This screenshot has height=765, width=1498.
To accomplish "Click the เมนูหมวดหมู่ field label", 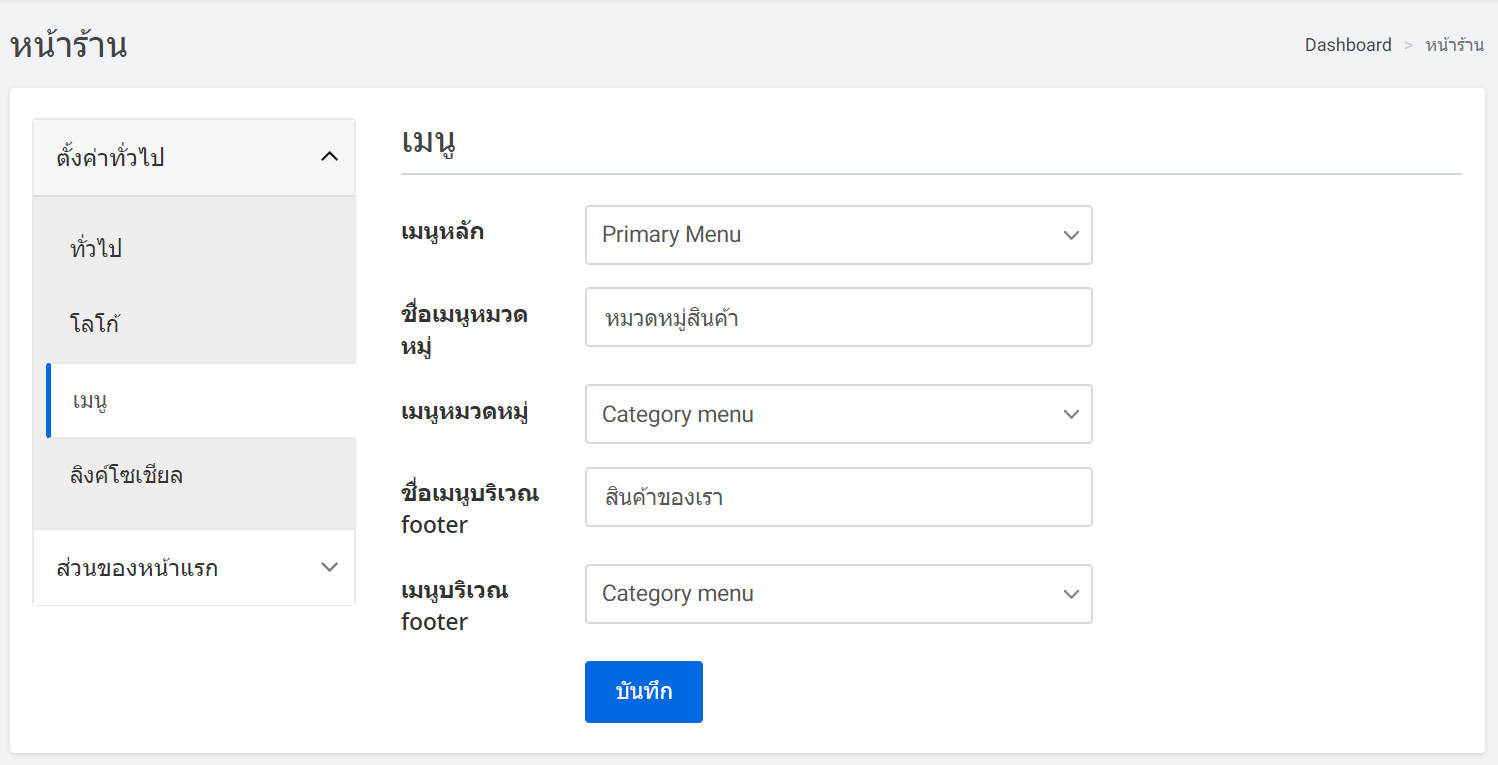I will click(465, 412).
